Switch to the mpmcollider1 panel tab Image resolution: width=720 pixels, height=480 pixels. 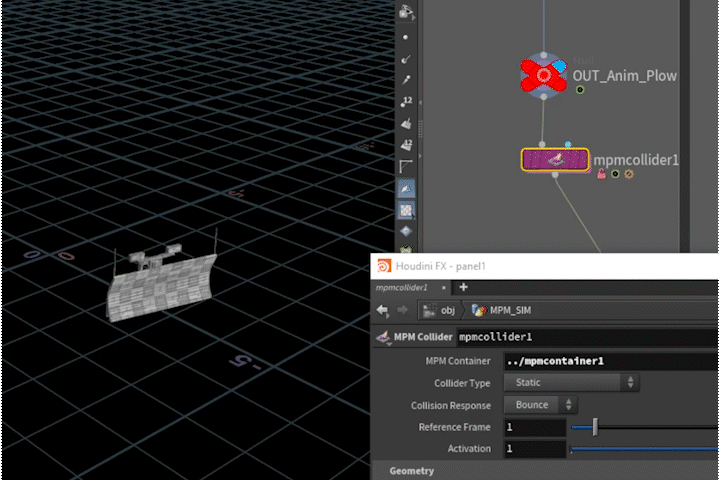point(401,288)
